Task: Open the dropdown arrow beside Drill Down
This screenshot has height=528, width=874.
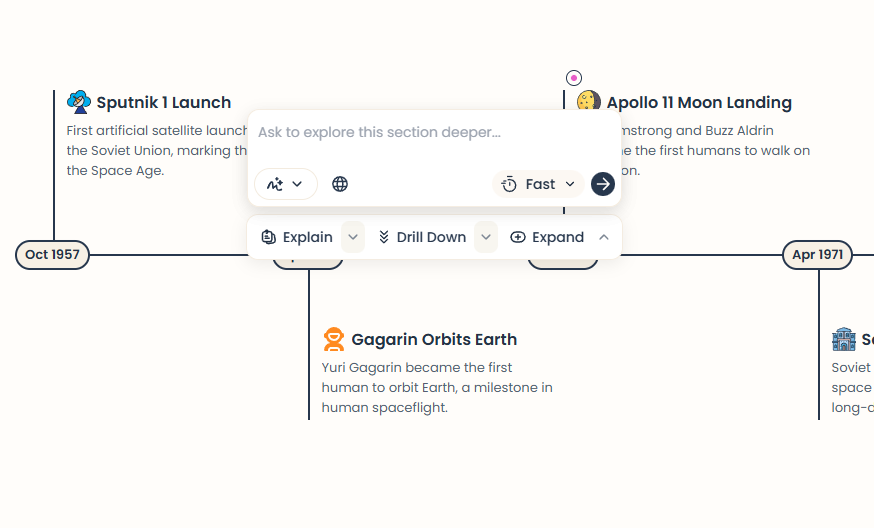Action: pos(486,237)
